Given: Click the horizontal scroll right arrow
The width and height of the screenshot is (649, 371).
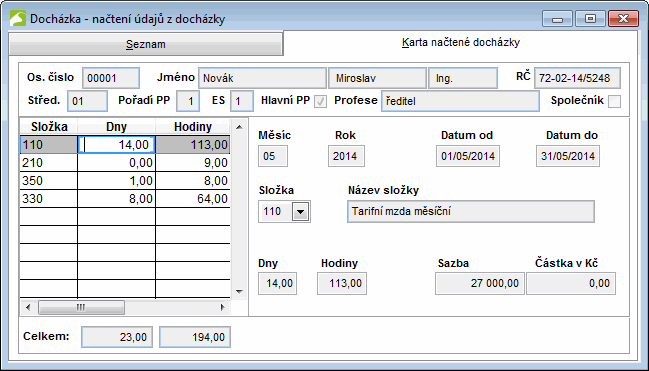Looking at the screenshot, I should (x=222, y=307).
